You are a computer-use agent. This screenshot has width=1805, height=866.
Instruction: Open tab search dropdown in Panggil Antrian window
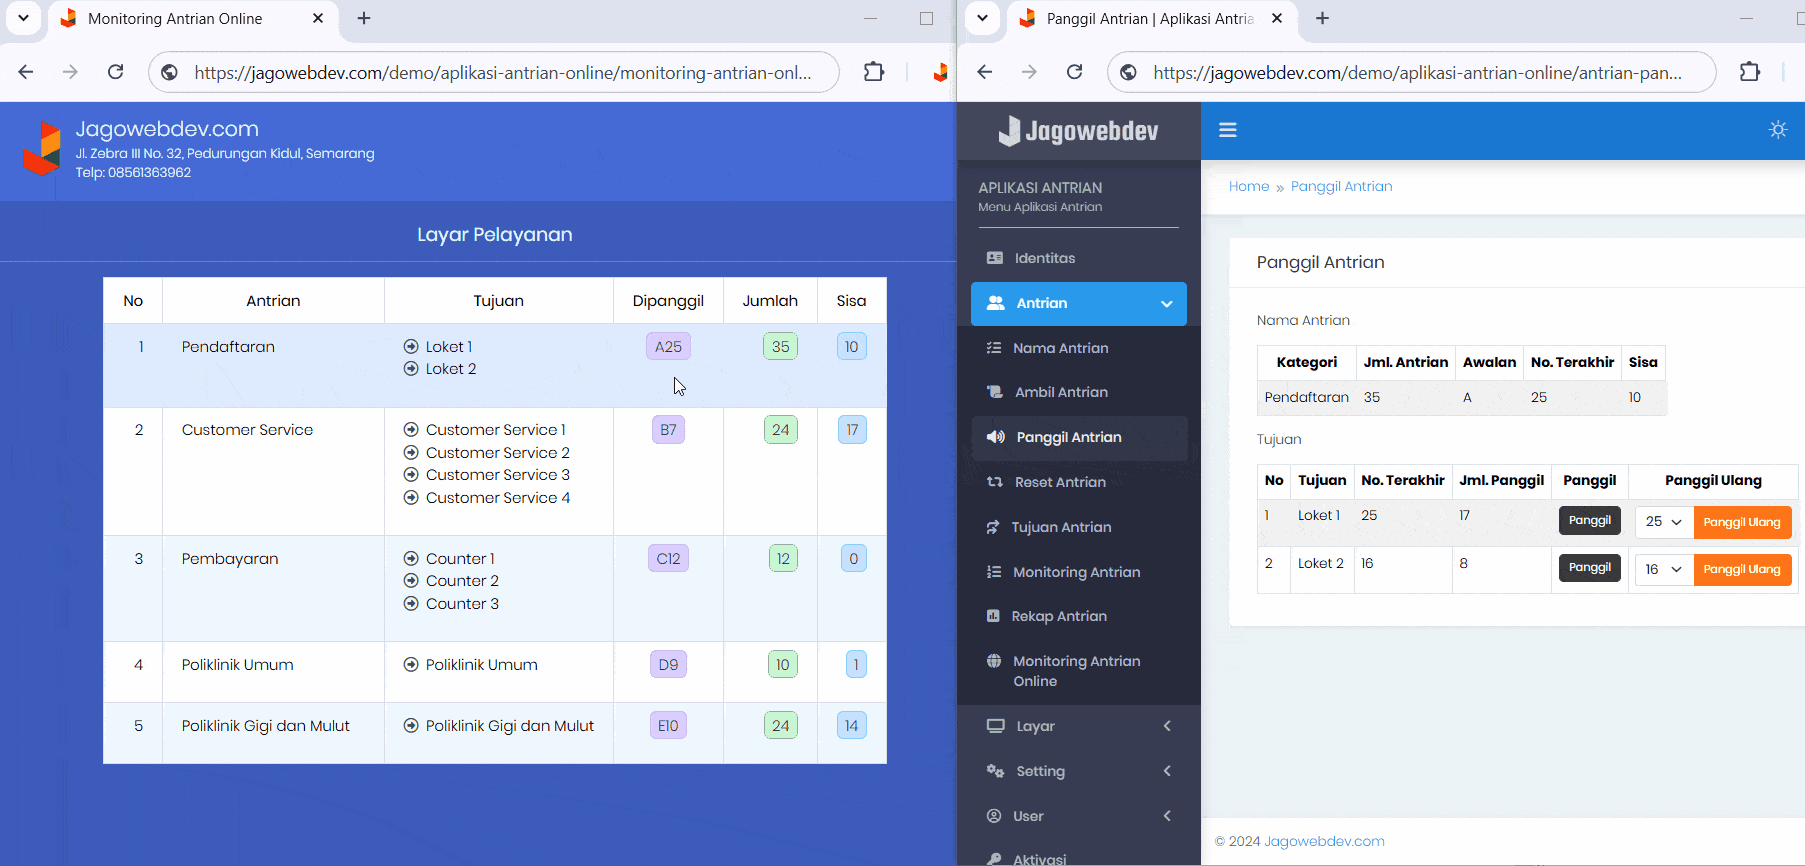[982, 18]
